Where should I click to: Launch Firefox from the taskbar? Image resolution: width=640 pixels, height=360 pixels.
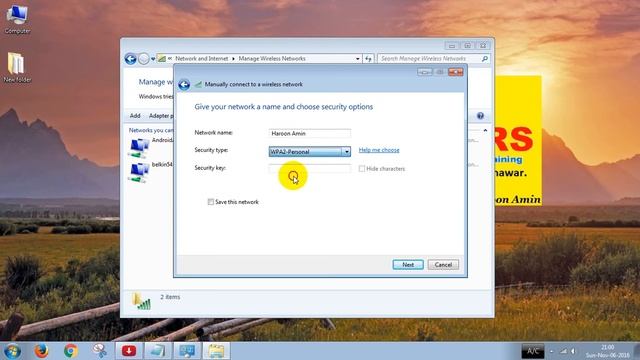tap(41, 351)
